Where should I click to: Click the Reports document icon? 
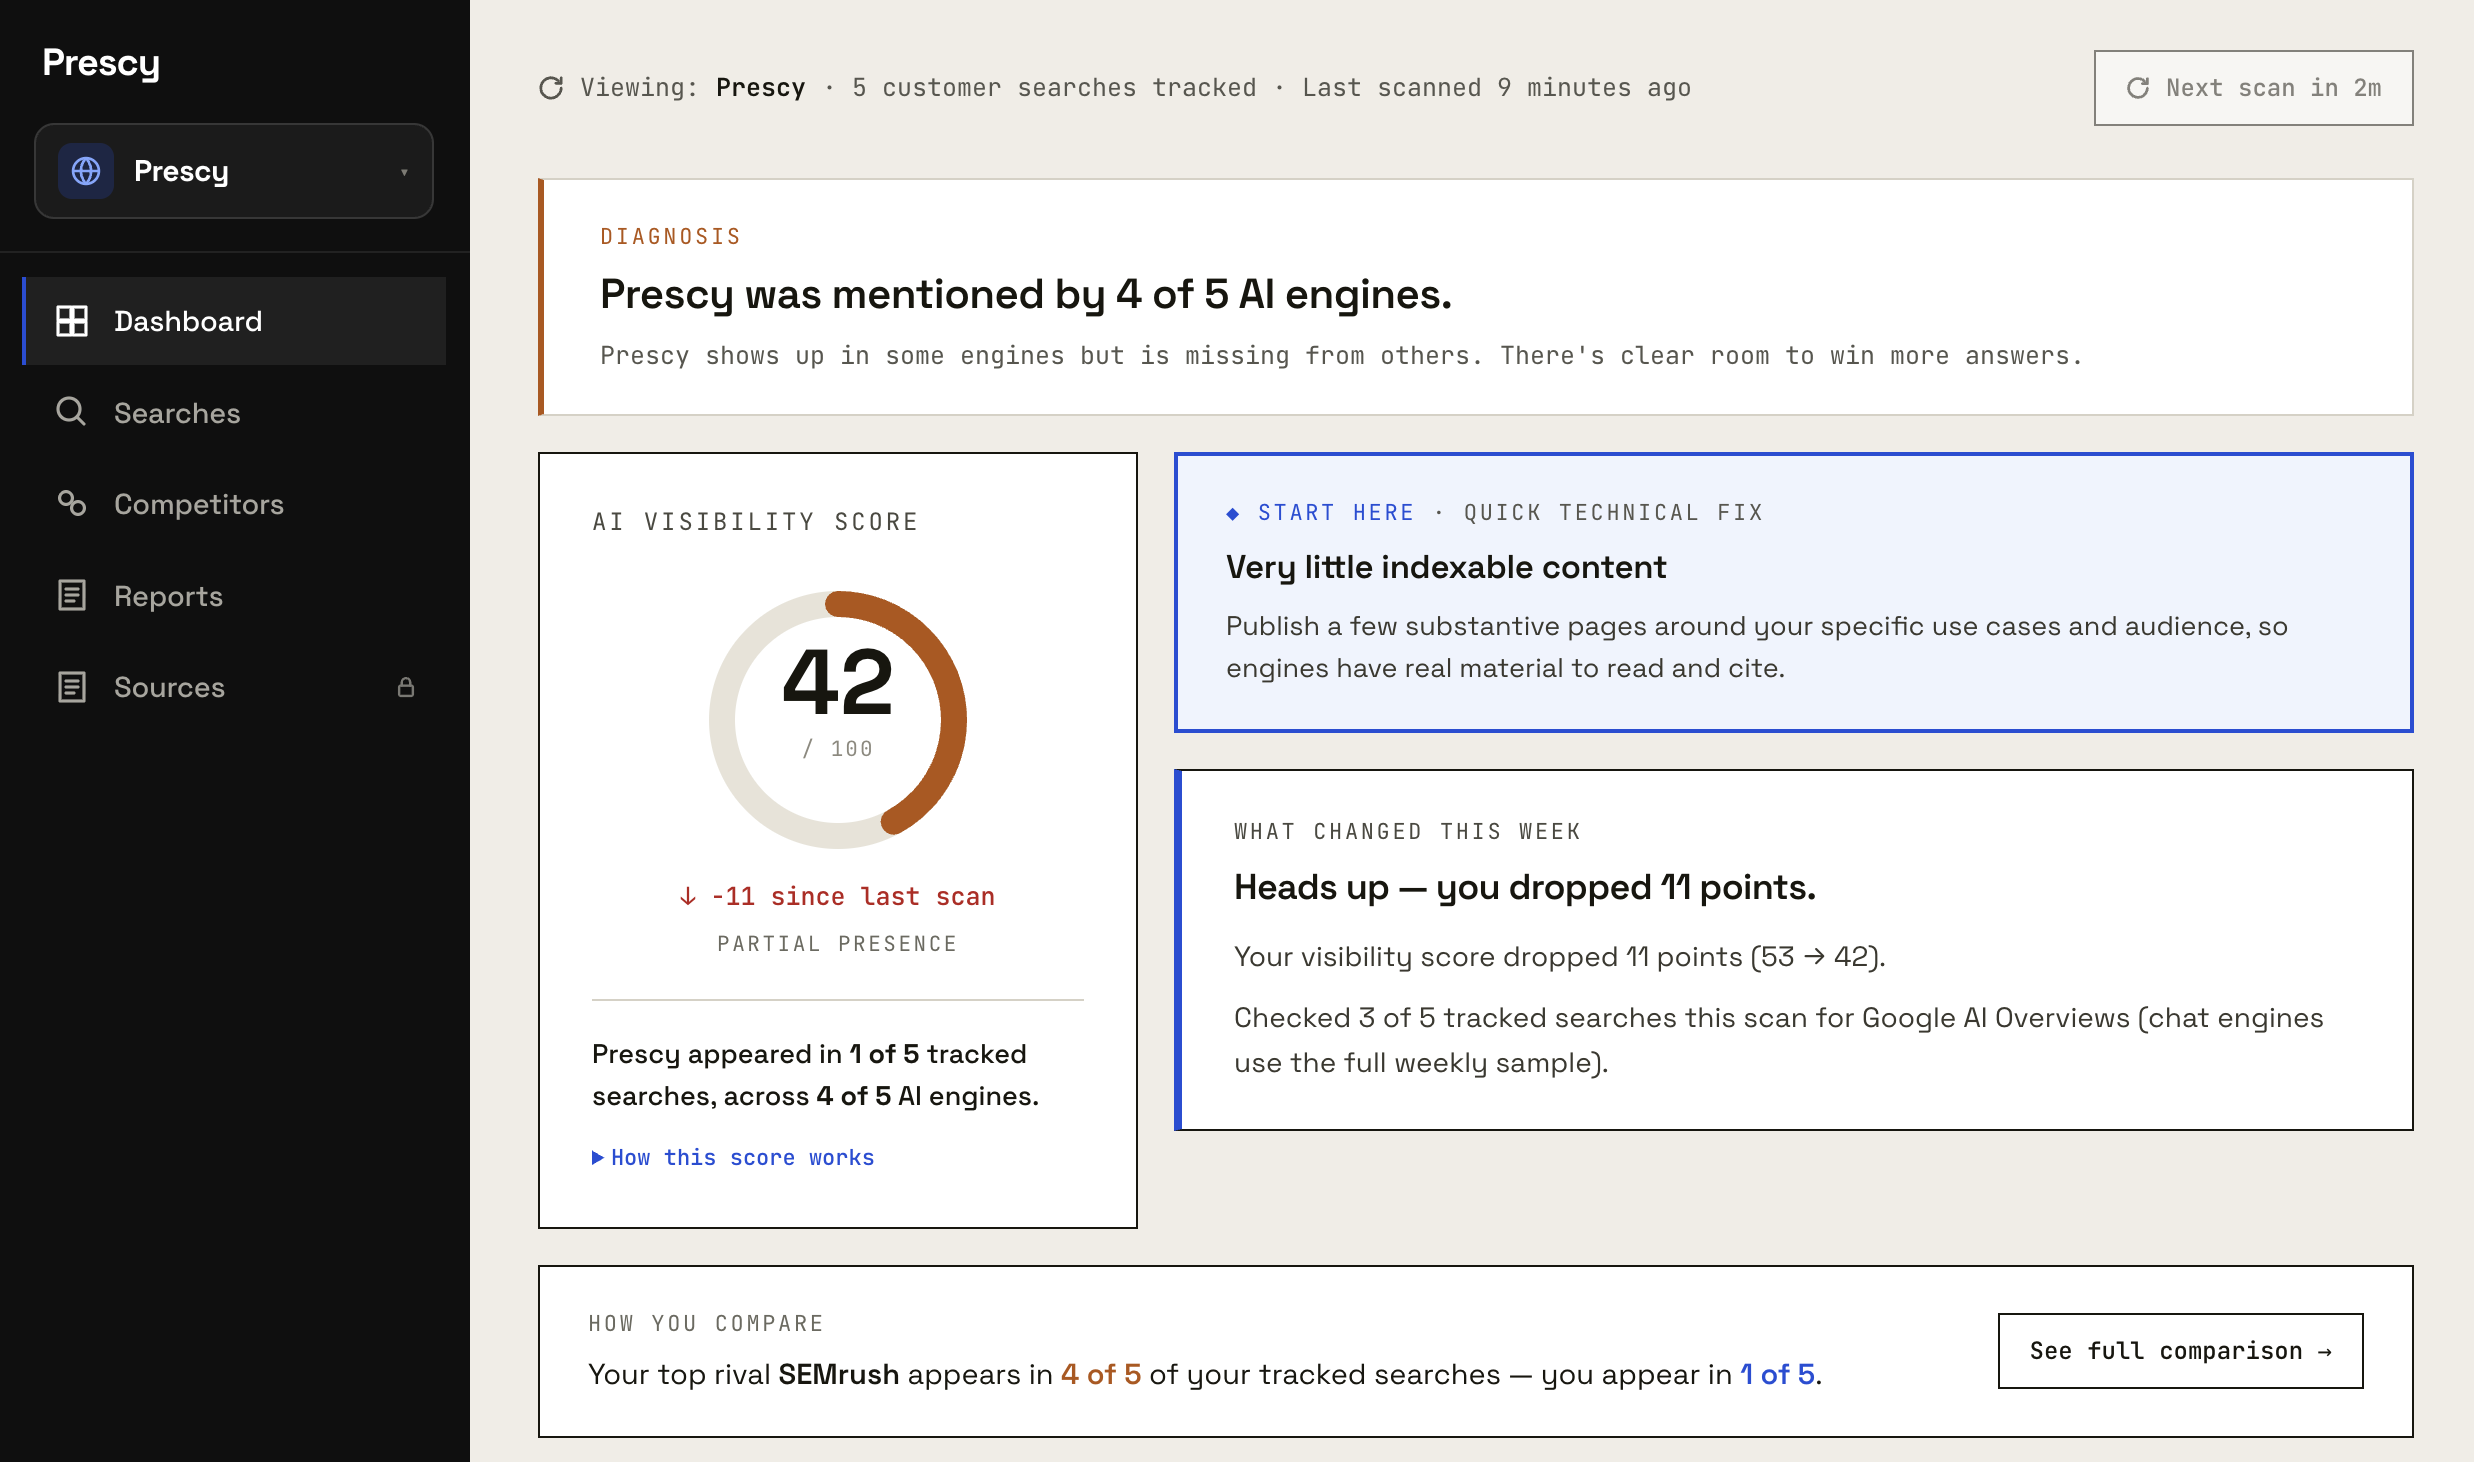(x=72, y=595)
